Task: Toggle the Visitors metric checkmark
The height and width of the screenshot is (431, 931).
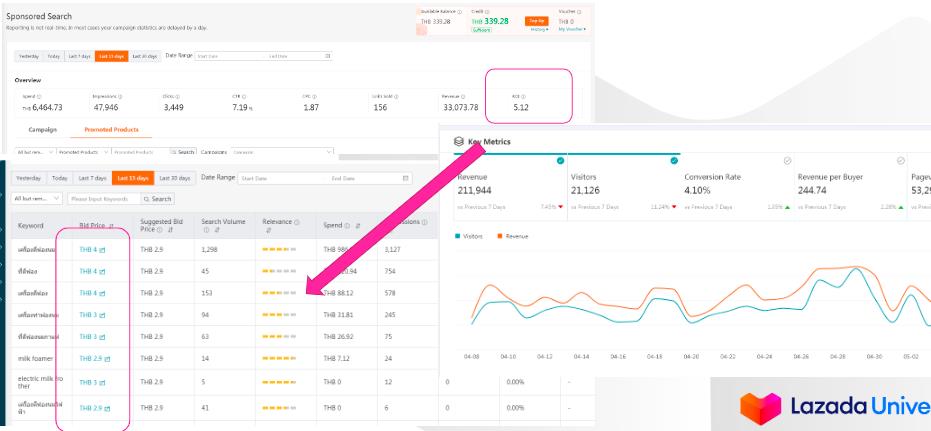Action: point(674,160)
